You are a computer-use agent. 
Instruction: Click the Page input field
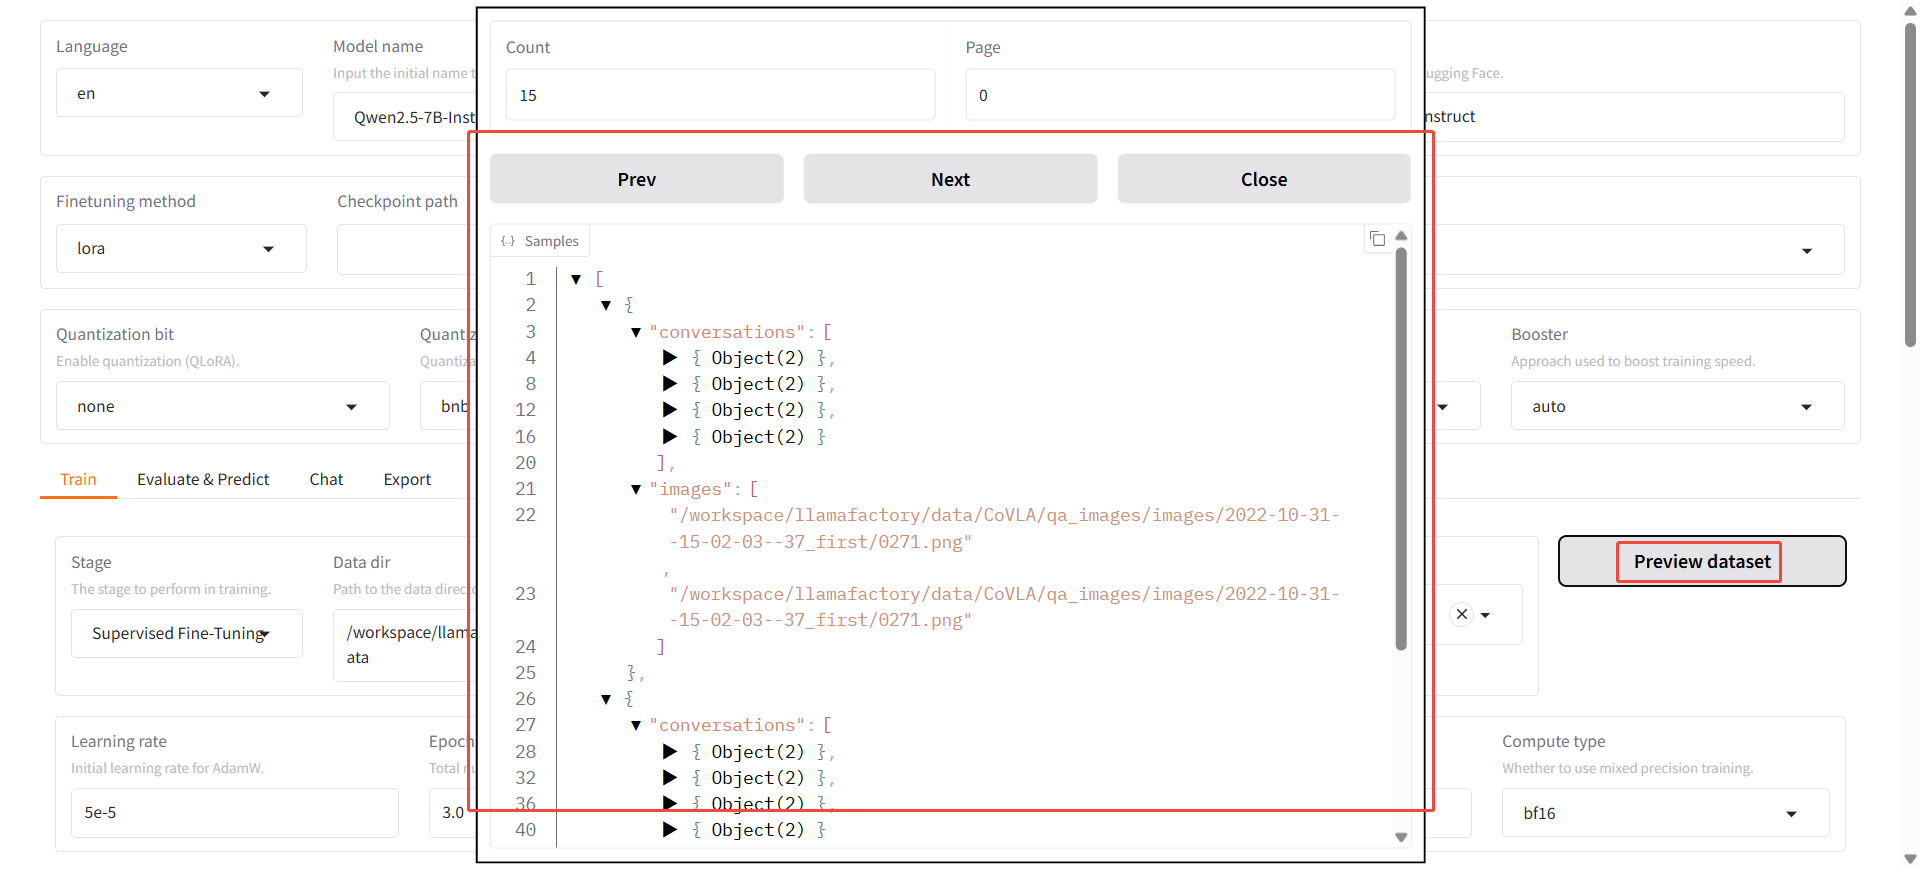pyautogui.click(x=1180, y=95)
